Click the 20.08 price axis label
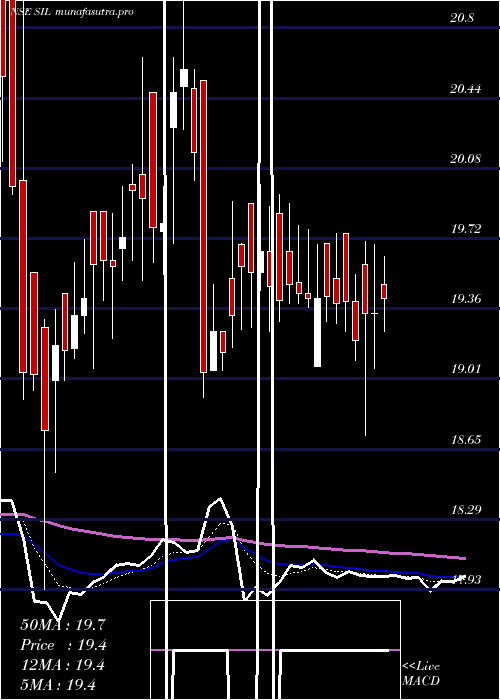The width and height of the screenshot is (500, 700). click(x=466, y=159)
